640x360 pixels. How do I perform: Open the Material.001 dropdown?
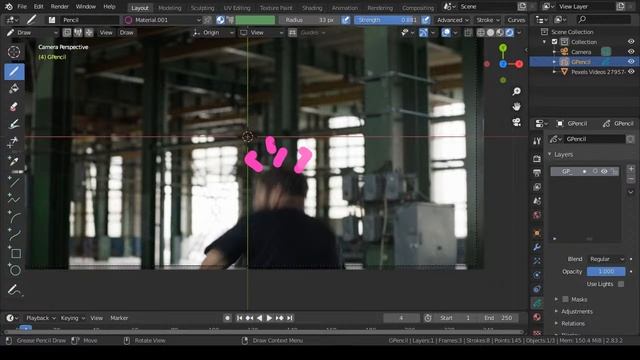162,20
